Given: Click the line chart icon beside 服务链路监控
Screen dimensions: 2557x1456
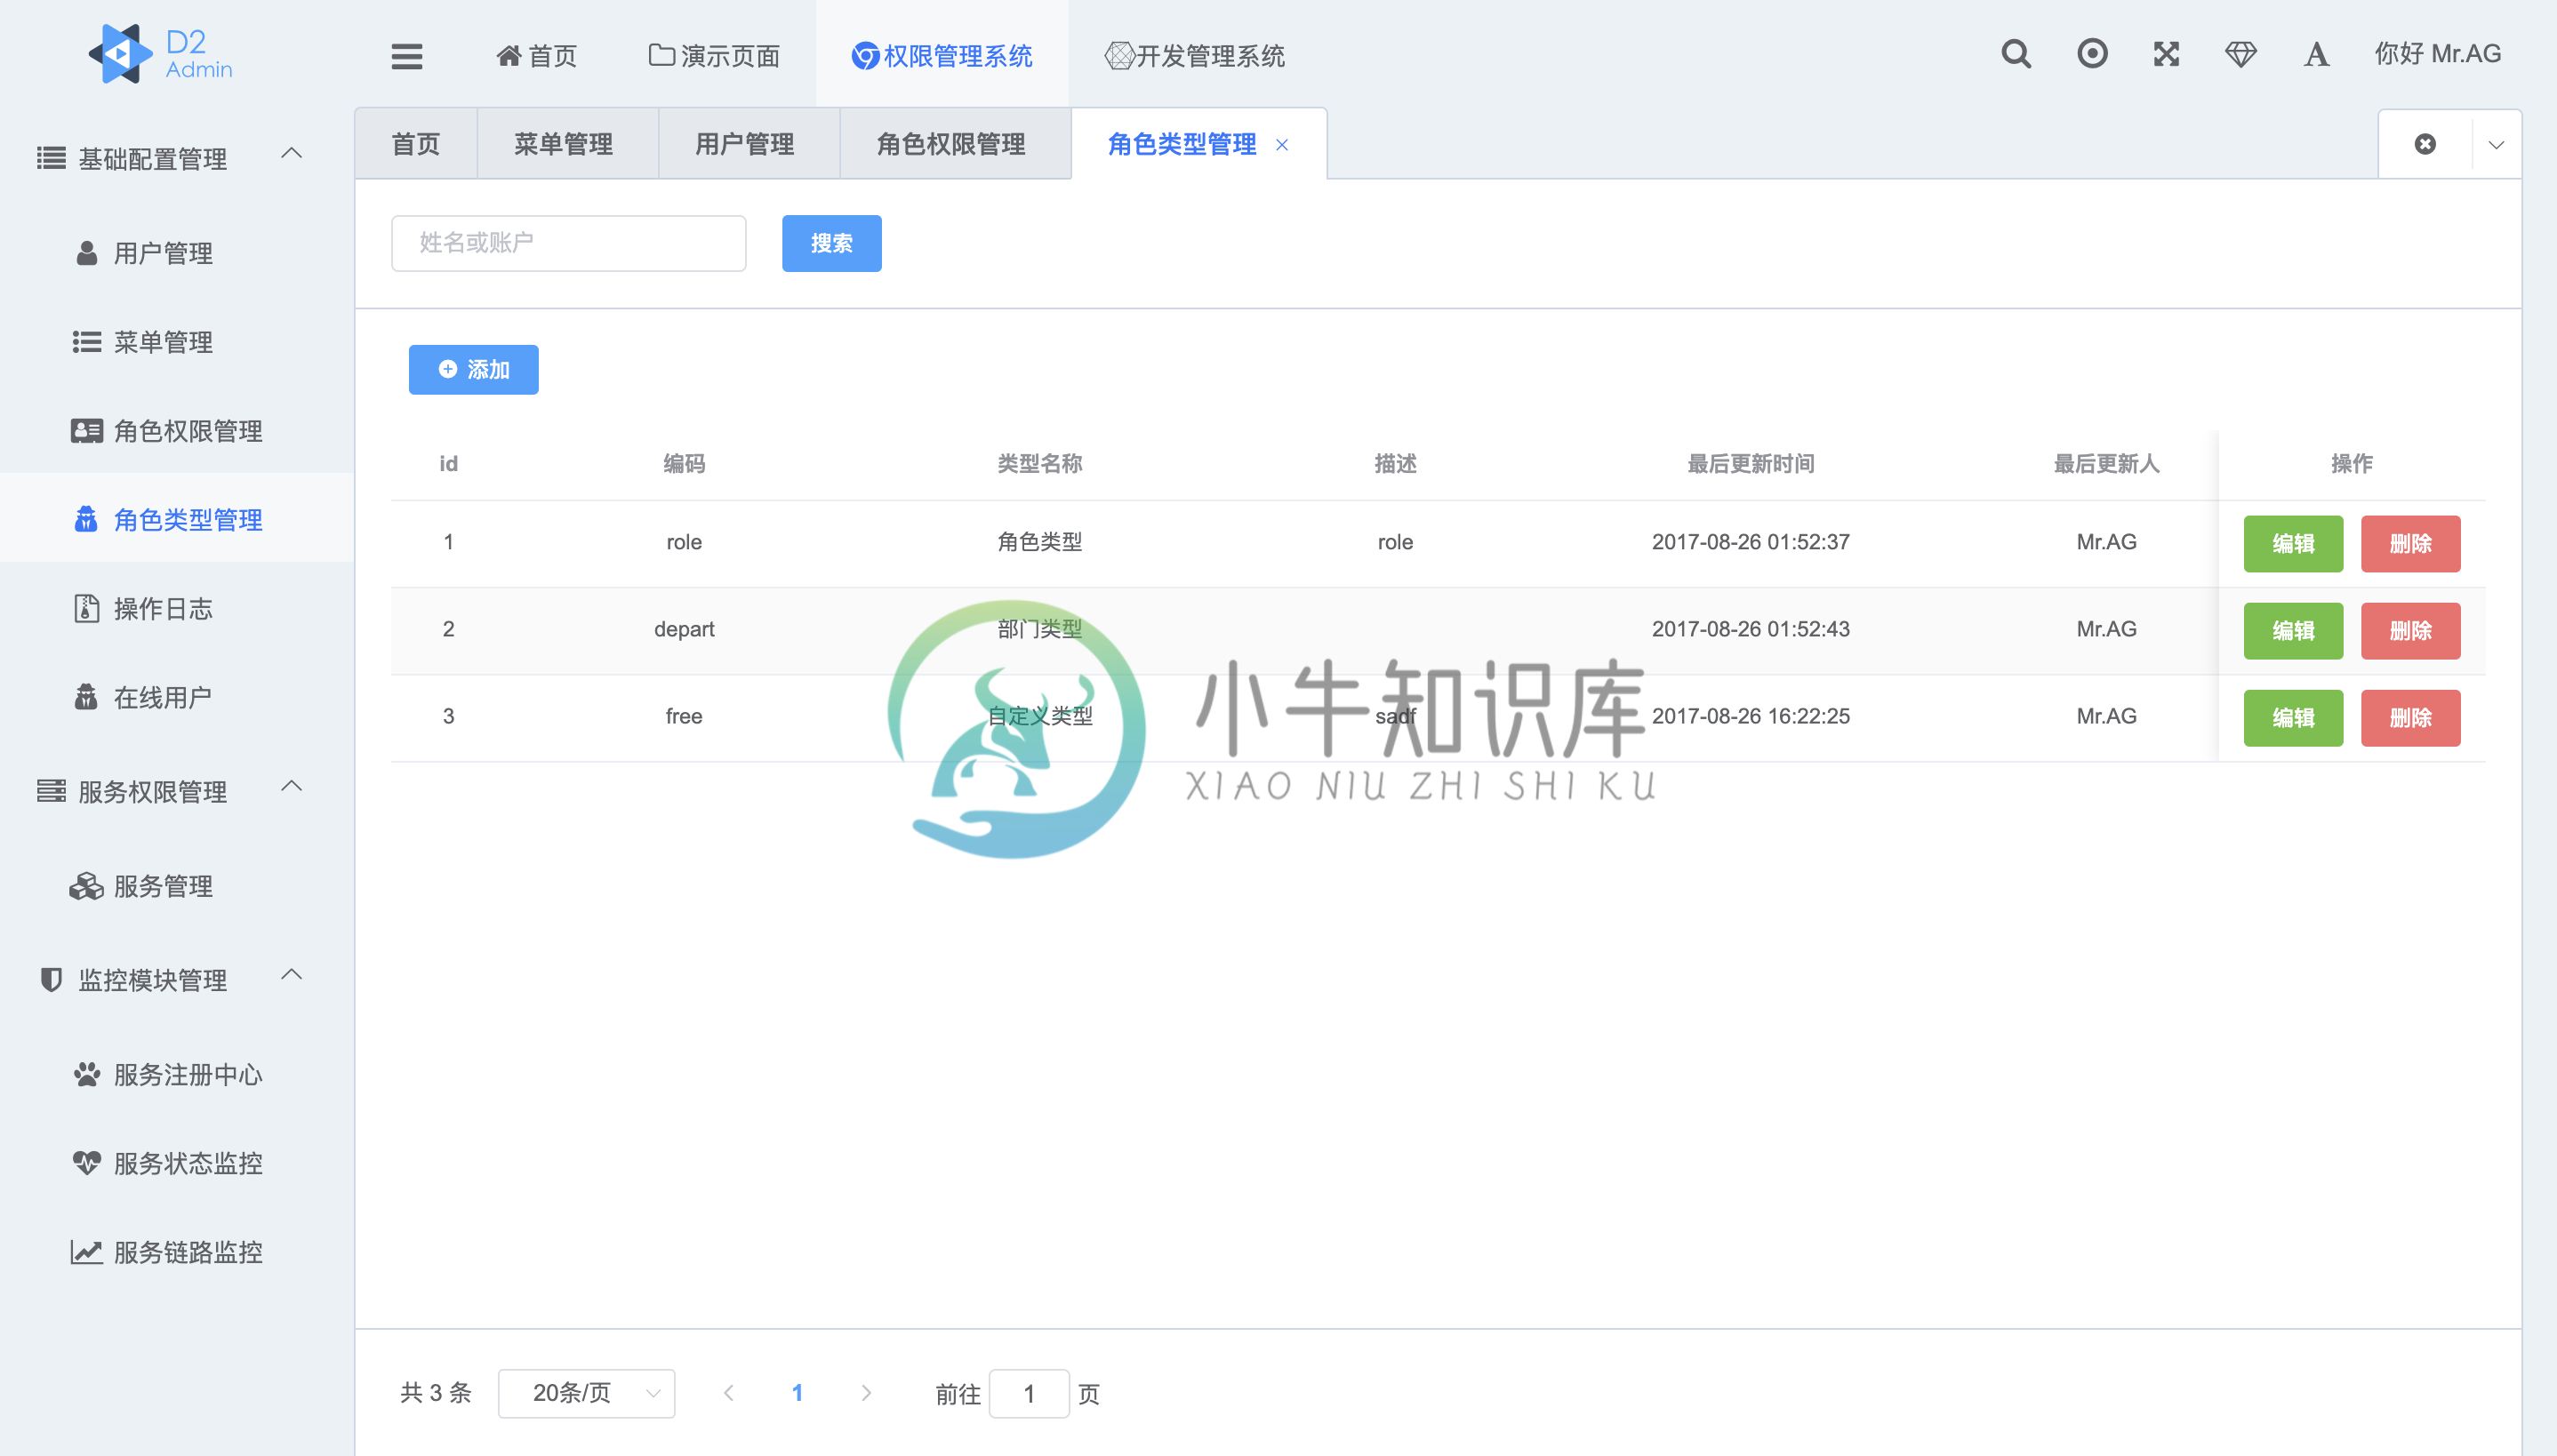Looking at the screenshot, I should (x=87, y=1252).
